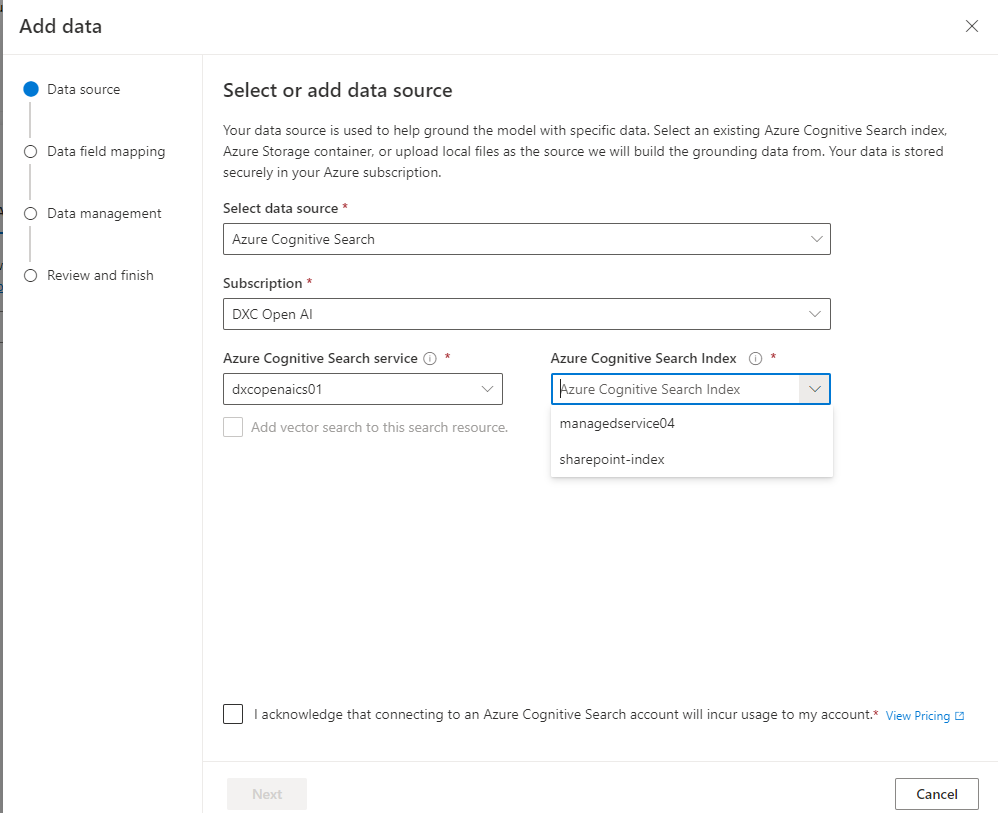Click the Review and finish step circle

(x=30, y=275)
